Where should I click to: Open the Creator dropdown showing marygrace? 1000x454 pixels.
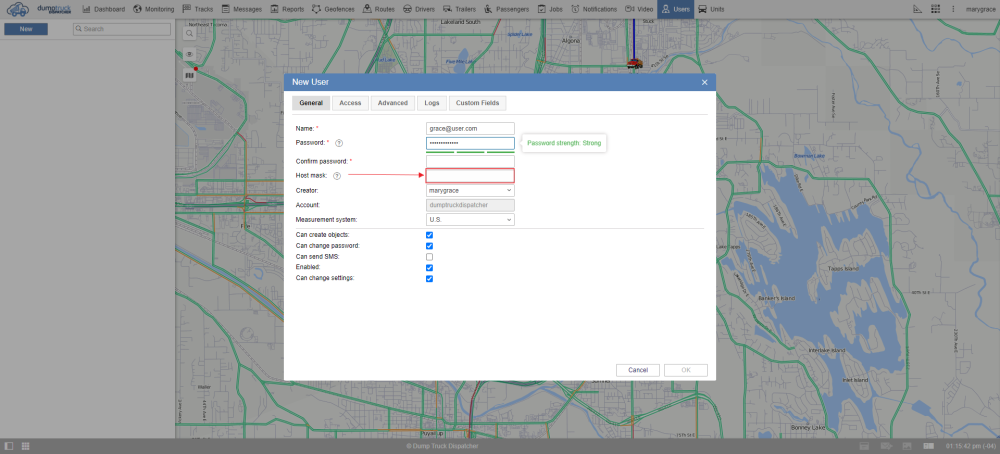coord(470,190)
